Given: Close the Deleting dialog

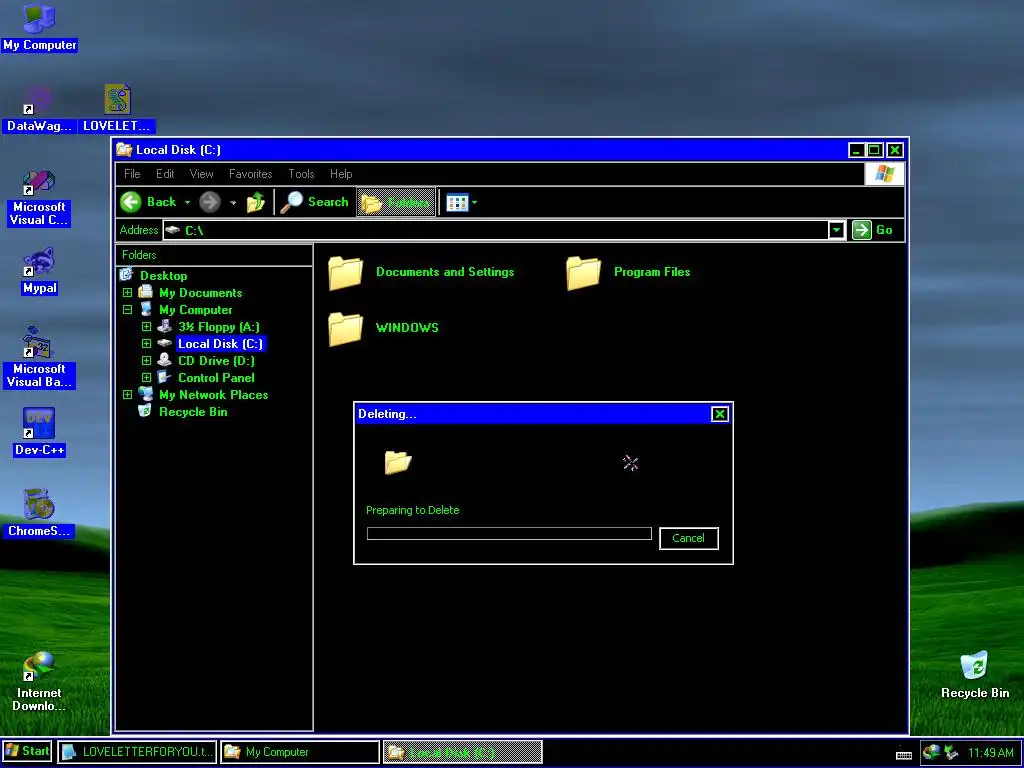Looking at the screenshot, I should (x=719, y=414).
